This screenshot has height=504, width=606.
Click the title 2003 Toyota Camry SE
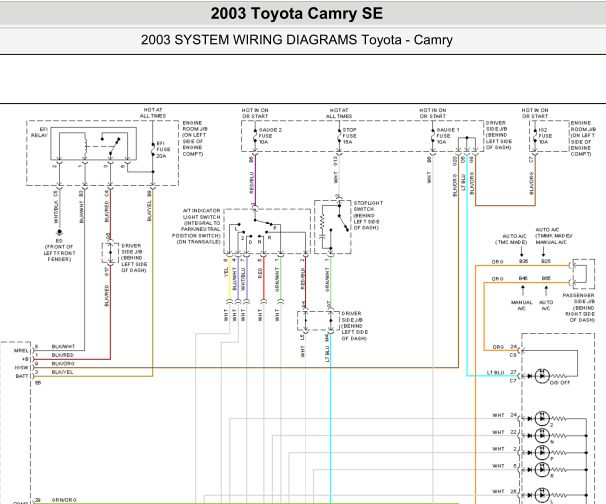click(x=296, y=14)
